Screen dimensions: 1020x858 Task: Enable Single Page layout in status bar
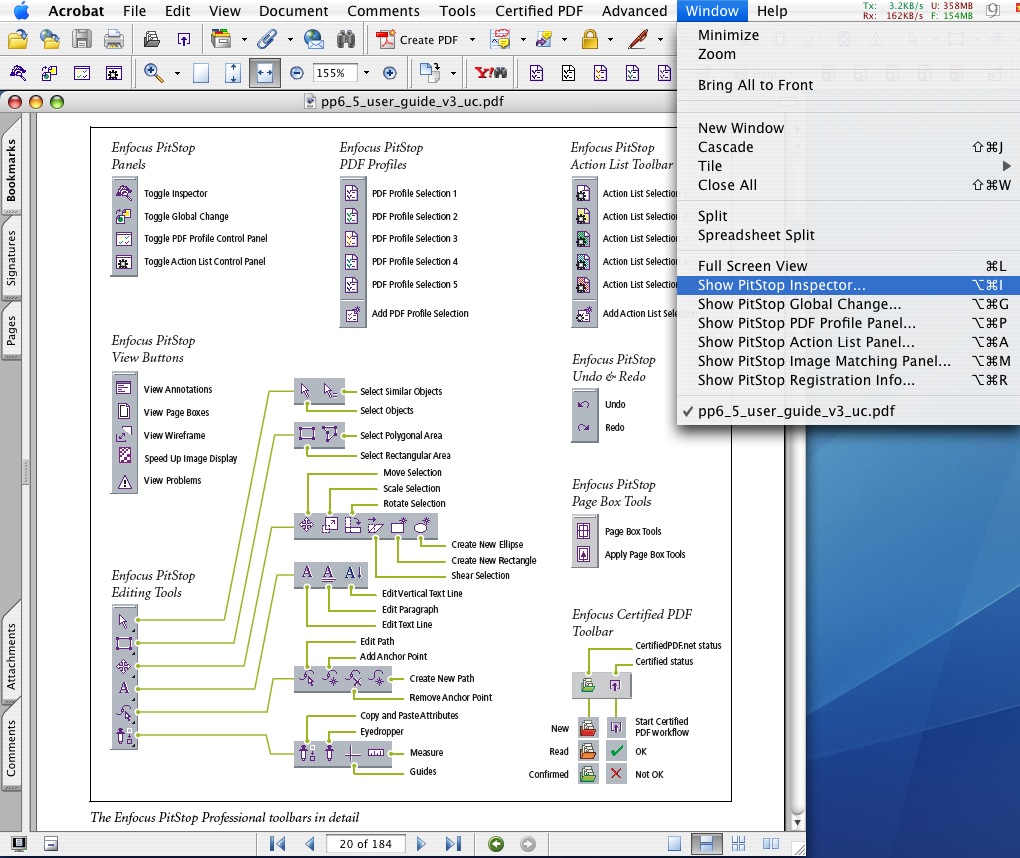(675, 844)
